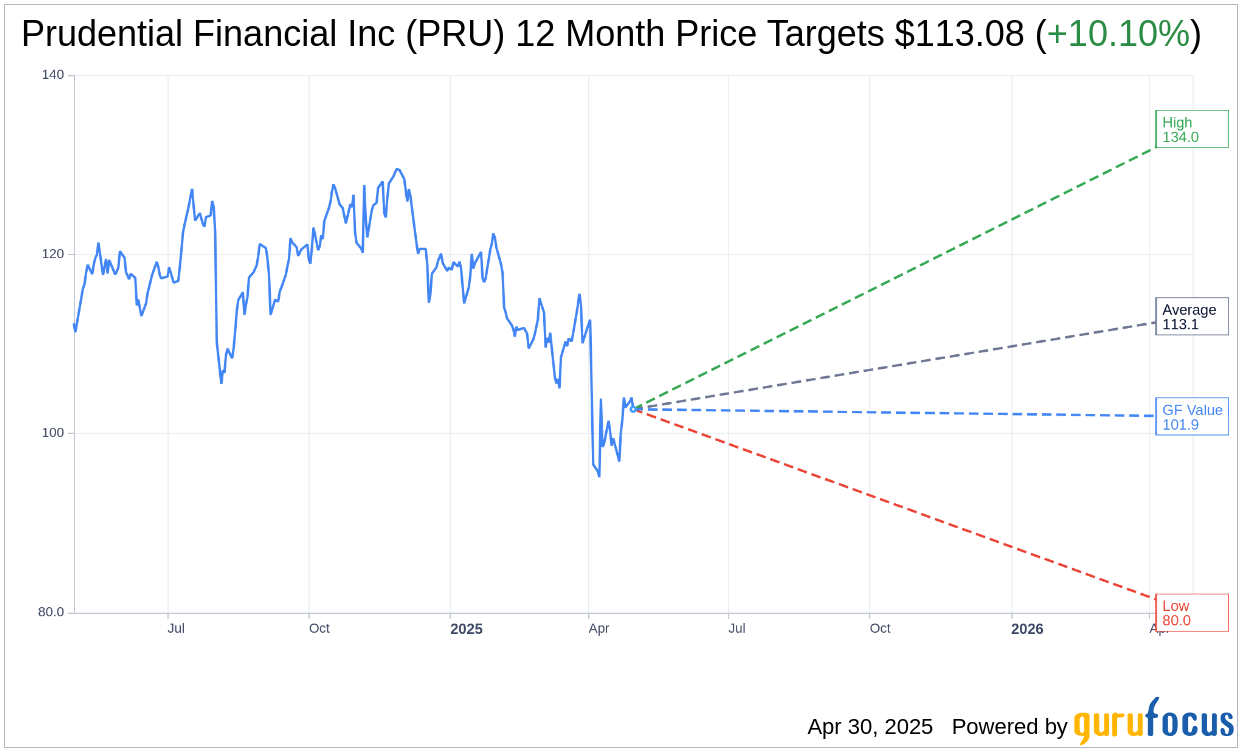
Task: Click the blue price line peak near December
Action: click(397, 170)
